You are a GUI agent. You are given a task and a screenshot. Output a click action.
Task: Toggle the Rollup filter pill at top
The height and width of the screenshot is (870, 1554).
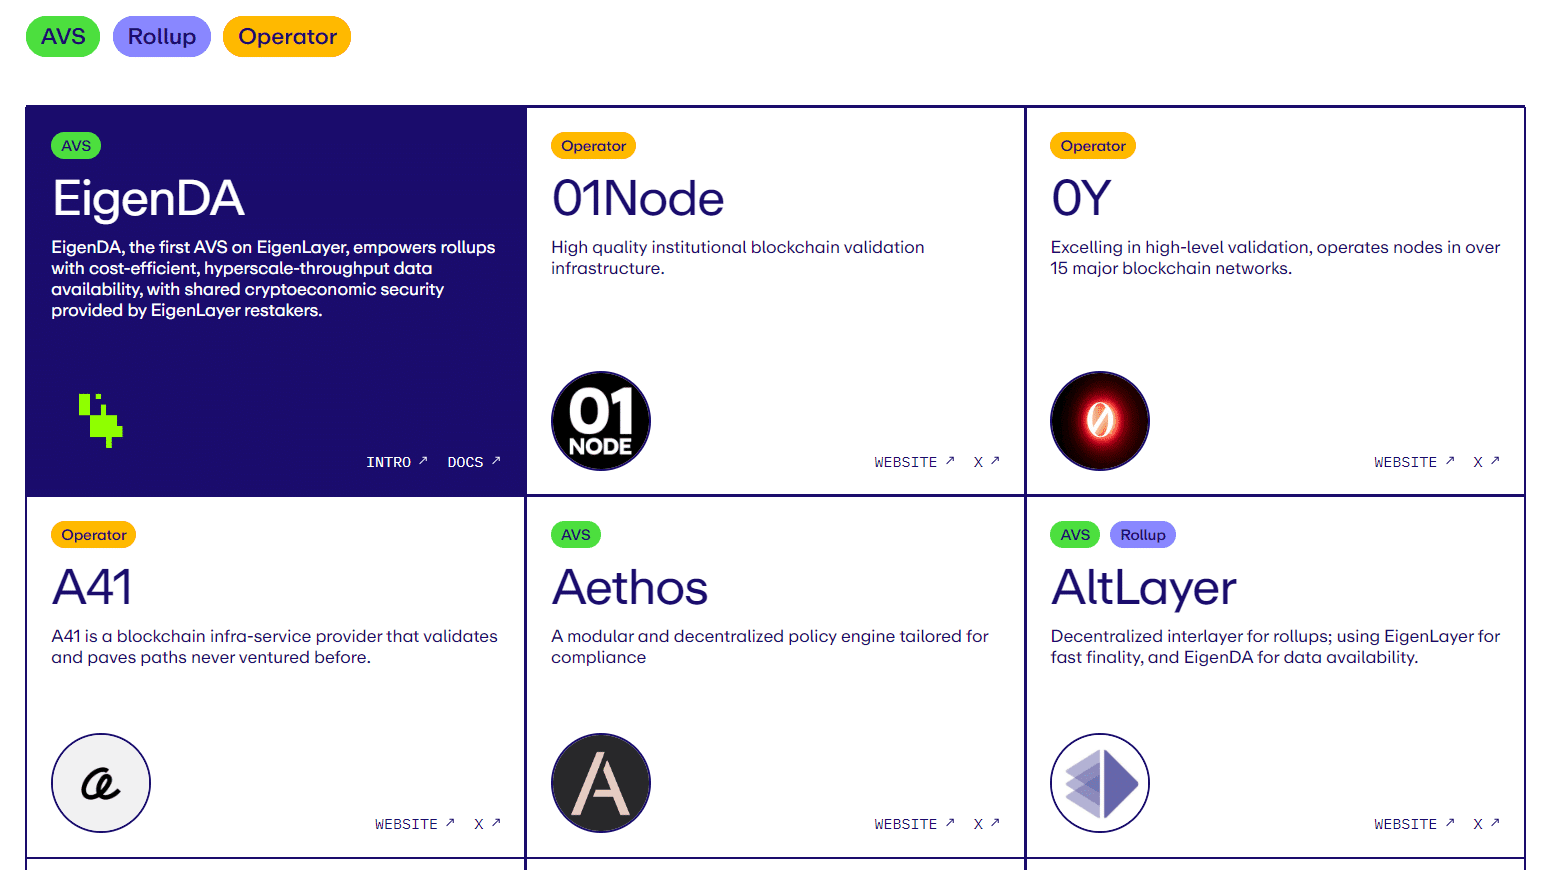(x=162, y=37)
